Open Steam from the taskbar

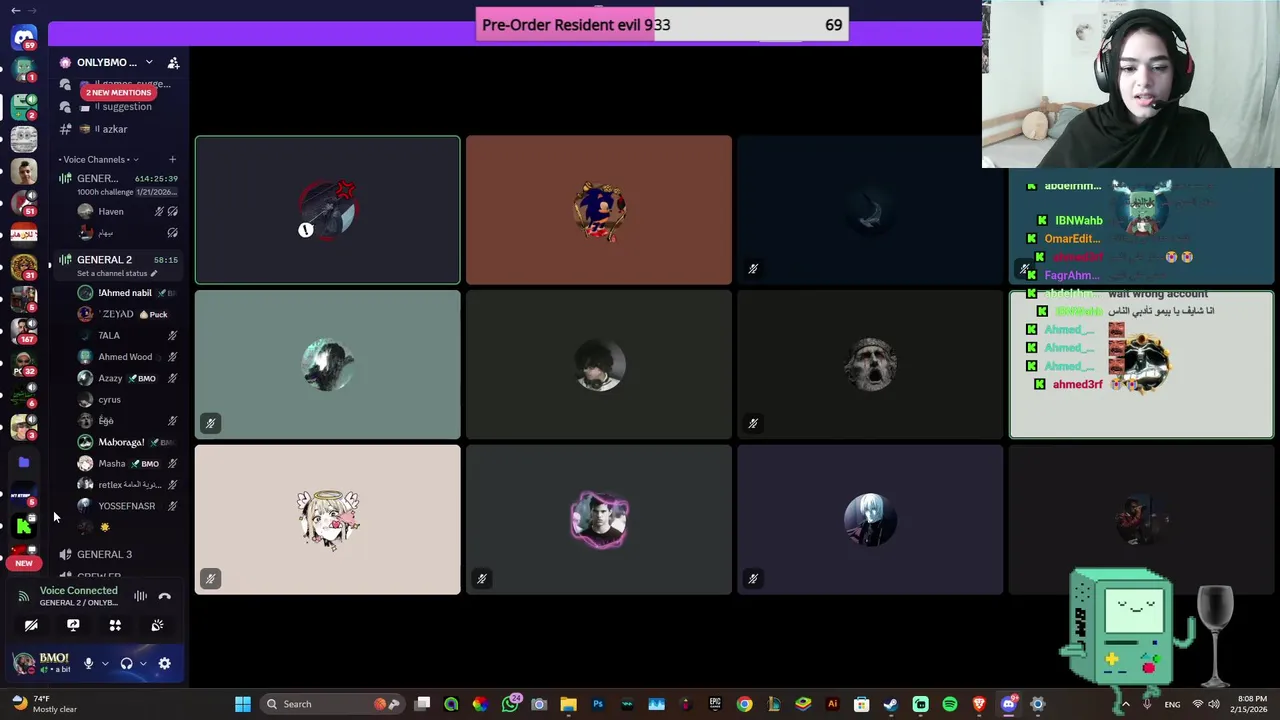[891, 704]
